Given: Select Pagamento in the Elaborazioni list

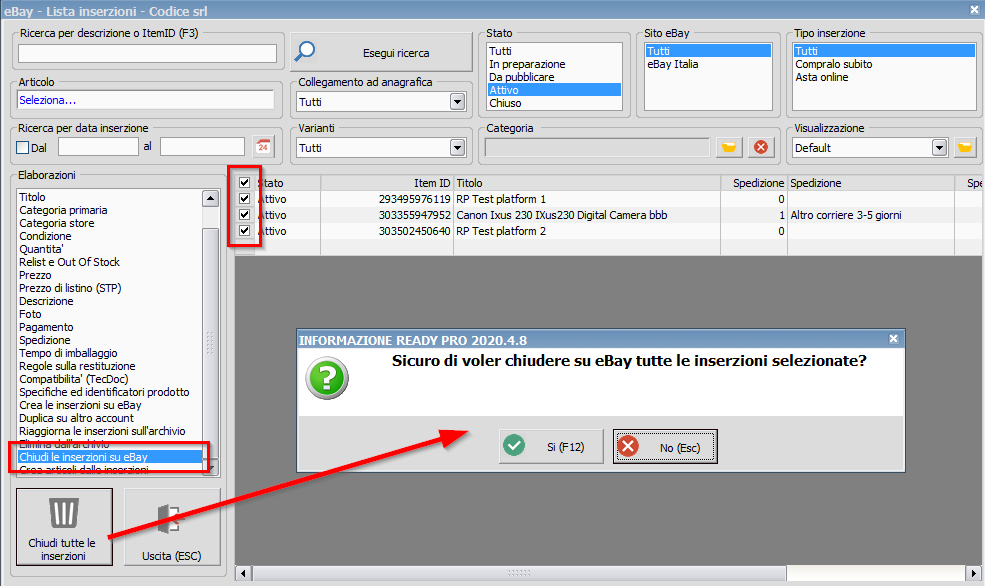Looking at the screenshot, I should coord(109,327).
